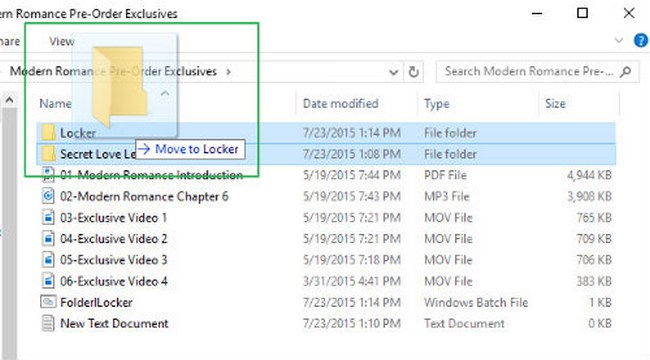Click the search magnifier icon
The width and height of the screenshot is (650, 360).
pos(626,72)
